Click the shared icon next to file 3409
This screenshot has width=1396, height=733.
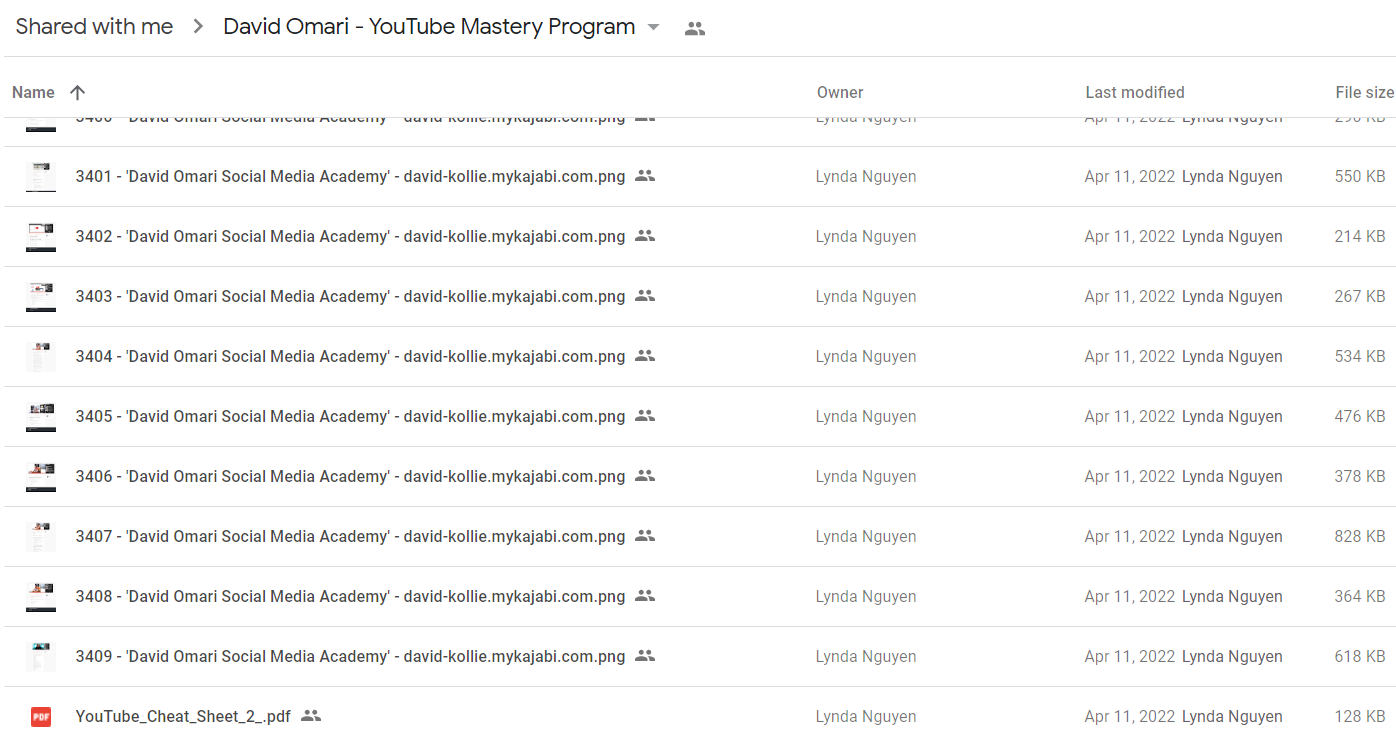pyautogui.click(x=645, y=656)
